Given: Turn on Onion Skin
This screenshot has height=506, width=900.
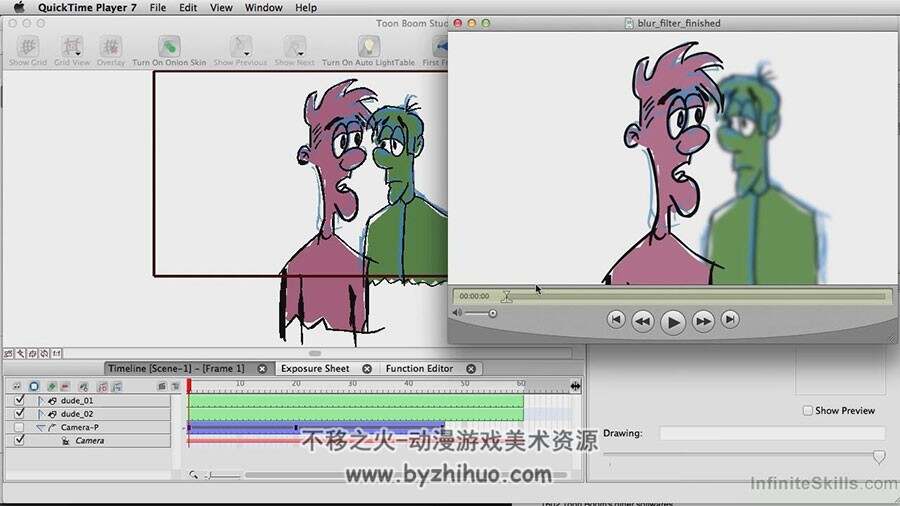Looking at the screenshot, I should [x=169, y=50].
